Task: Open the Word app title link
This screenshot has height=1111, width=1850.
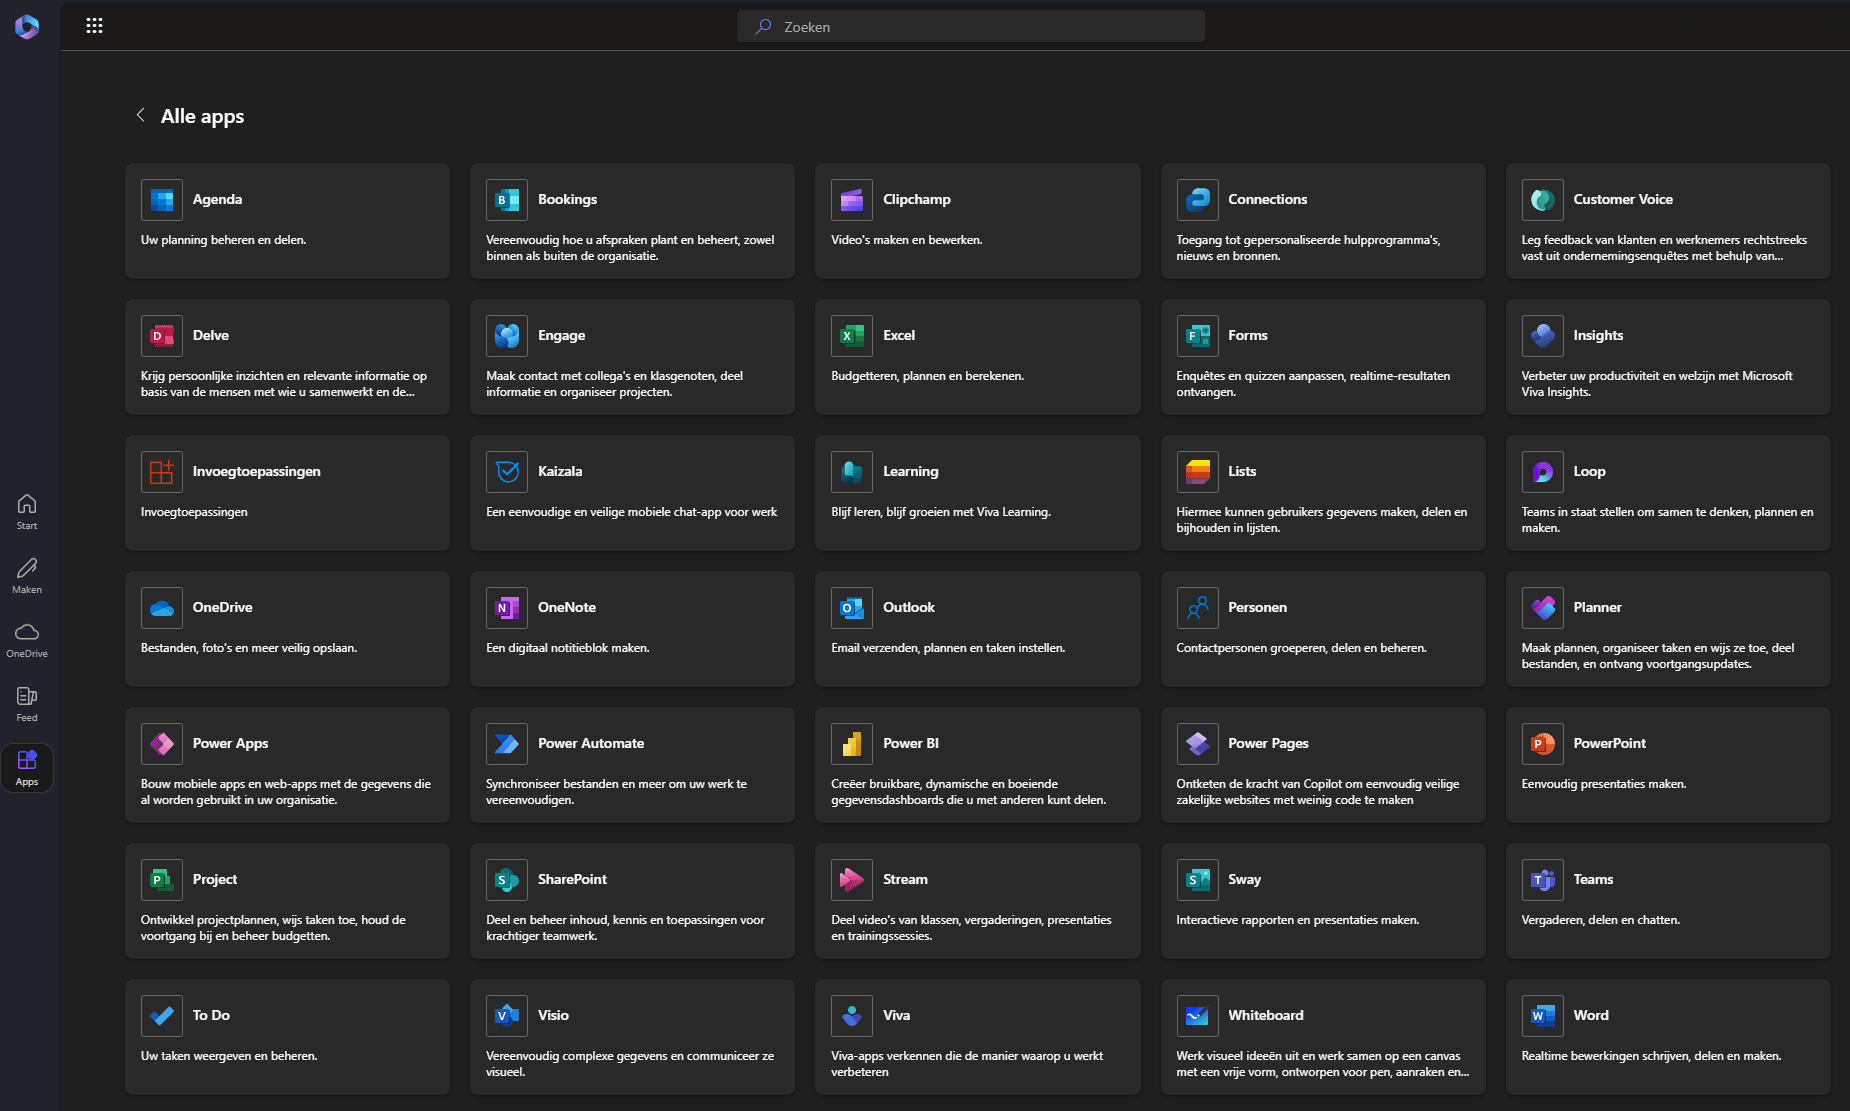Action: pos(1591,1016)
